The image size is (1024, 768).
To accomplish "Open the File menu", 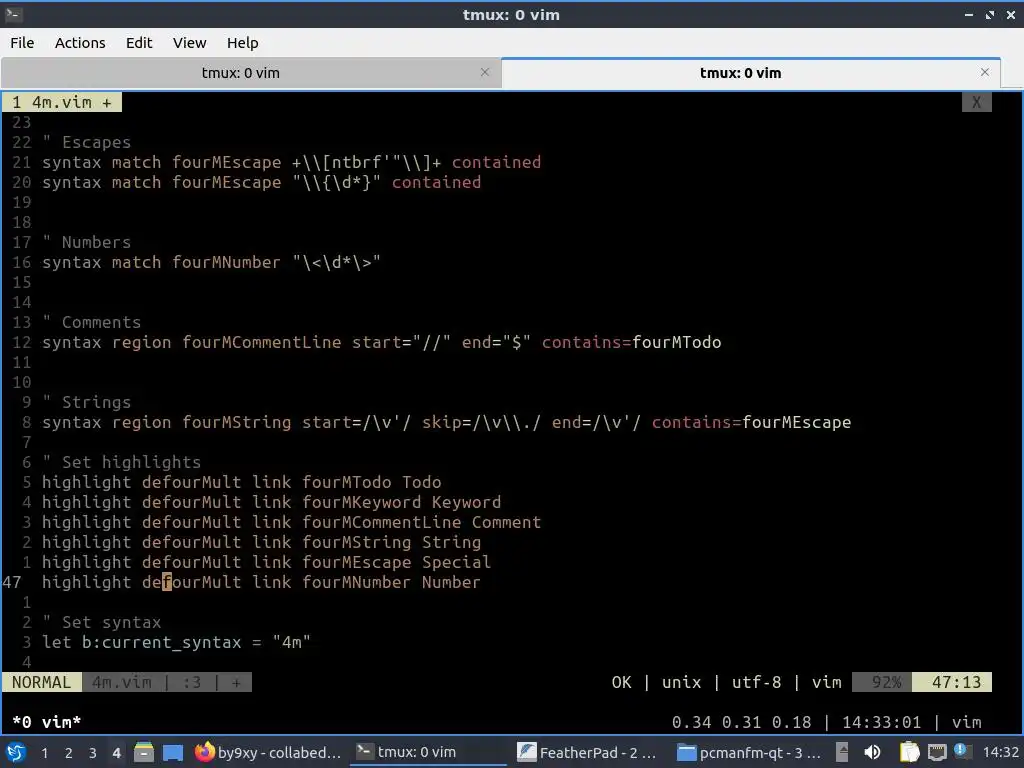I will (x=22, y=42).
